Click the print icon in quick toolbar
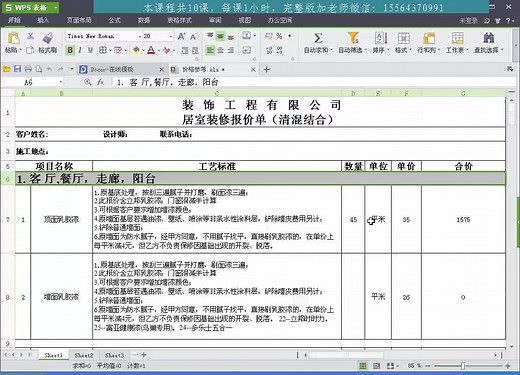This screenshot has height=375, width=520. click(x=28, y=69)
